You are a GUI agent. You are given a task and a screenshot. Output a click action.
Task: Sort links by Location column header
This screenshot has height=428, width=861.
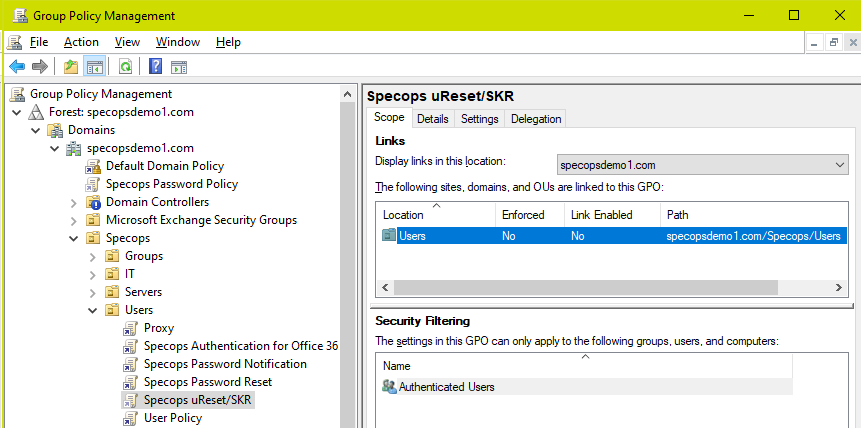coord(437,214)
